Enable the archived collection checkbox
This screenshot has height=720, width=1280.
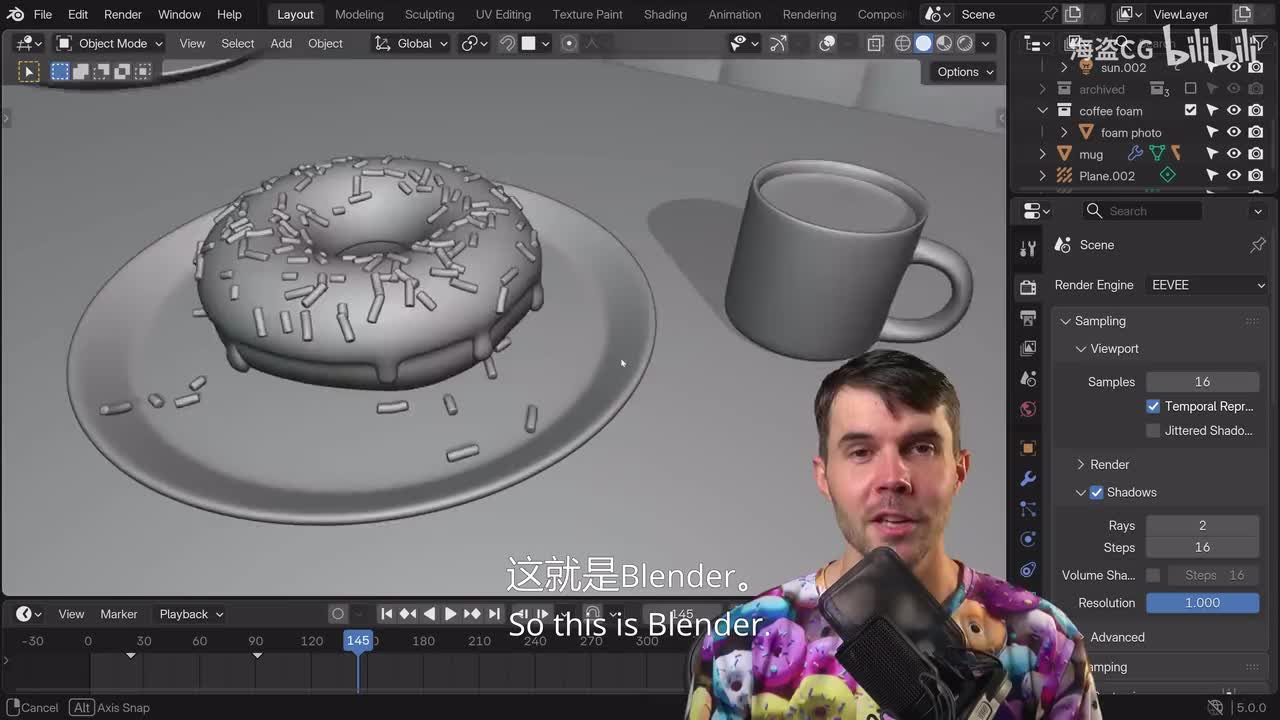1190,89
